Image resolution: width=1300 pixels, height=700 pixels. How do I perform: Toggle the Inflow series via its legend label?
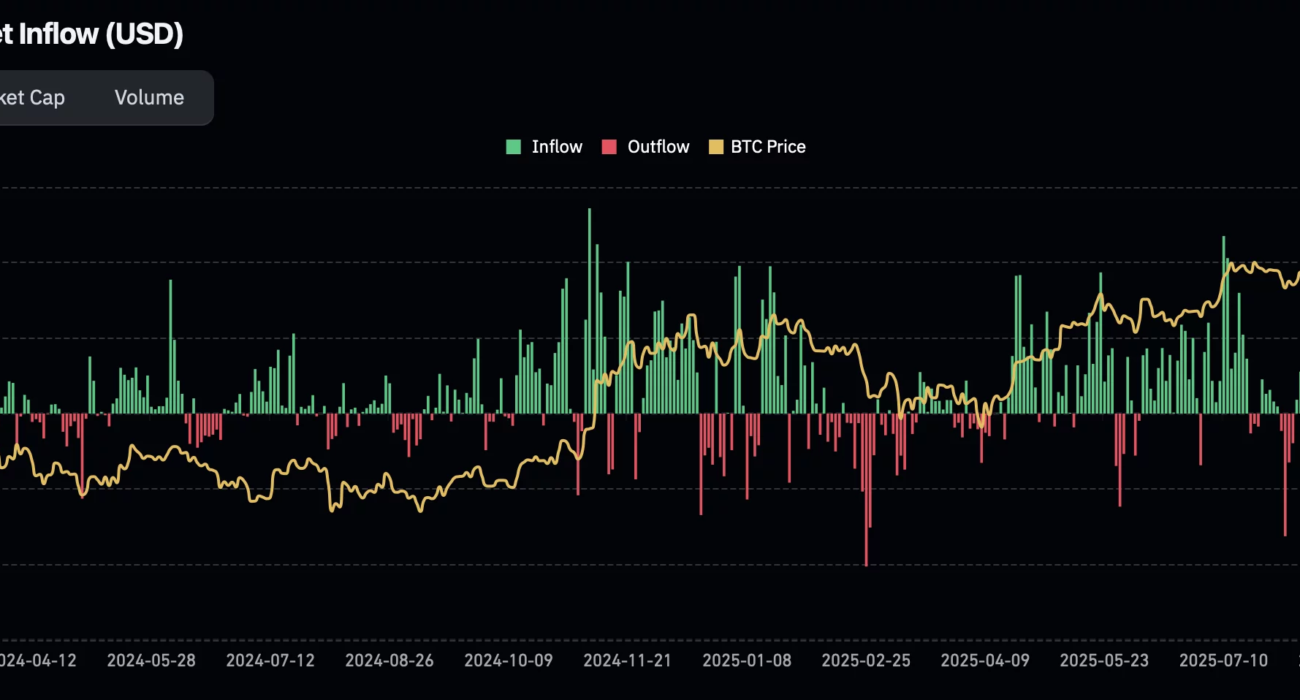[557, 147]
